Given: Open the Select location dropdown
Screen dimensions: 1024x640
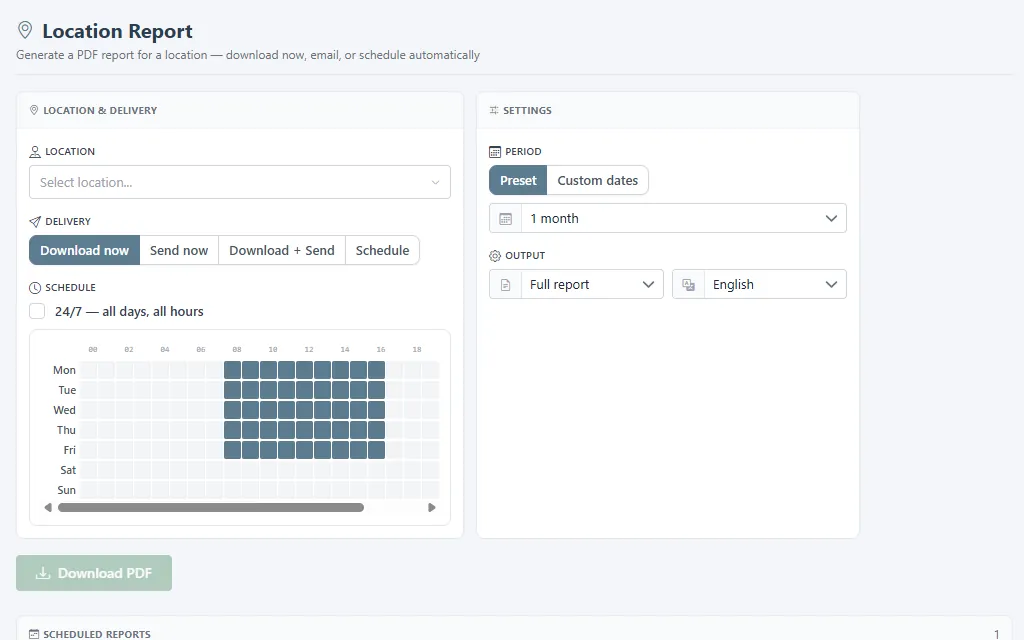Looking at the screenshot, I should 240,182.
